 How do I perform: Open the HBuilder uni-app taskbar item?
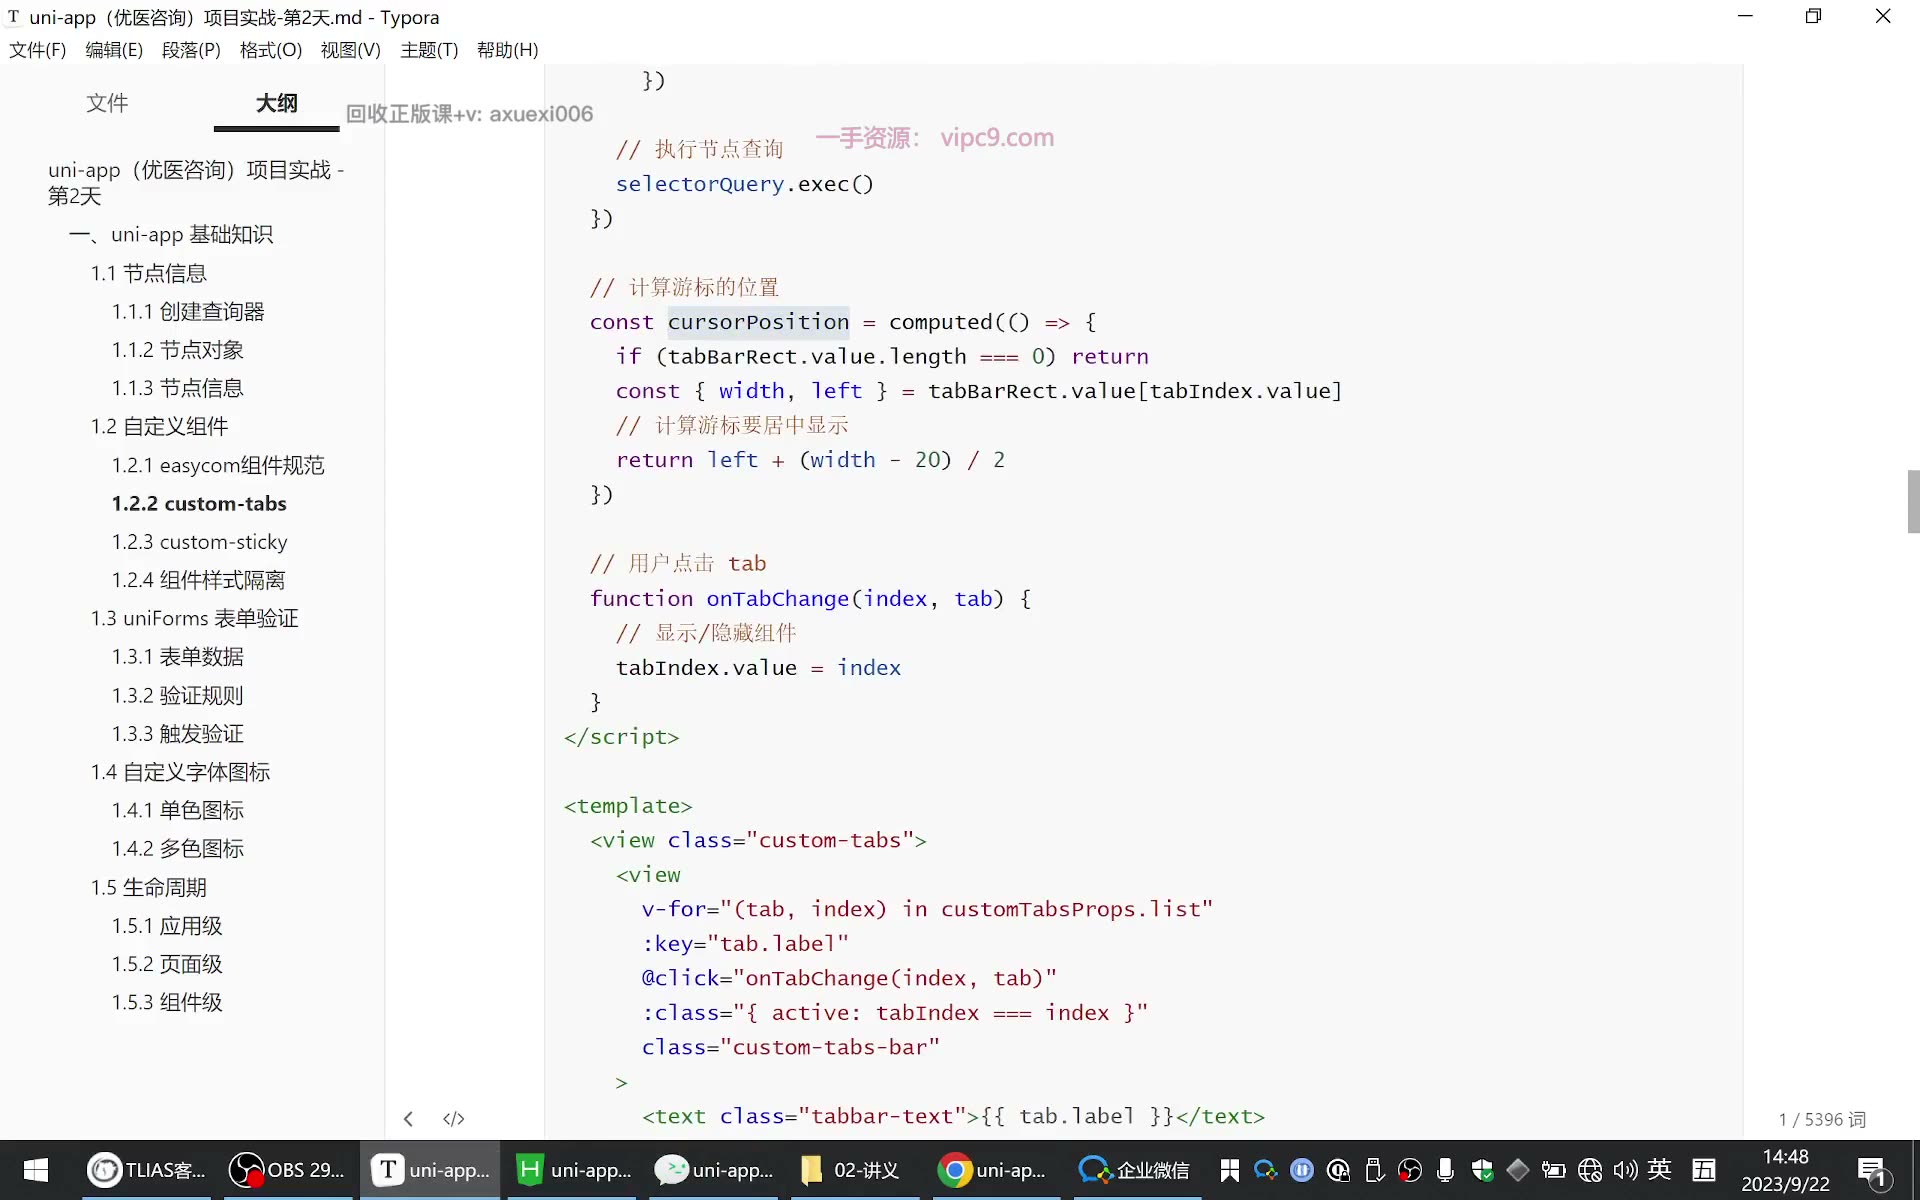coord(573,1170)
